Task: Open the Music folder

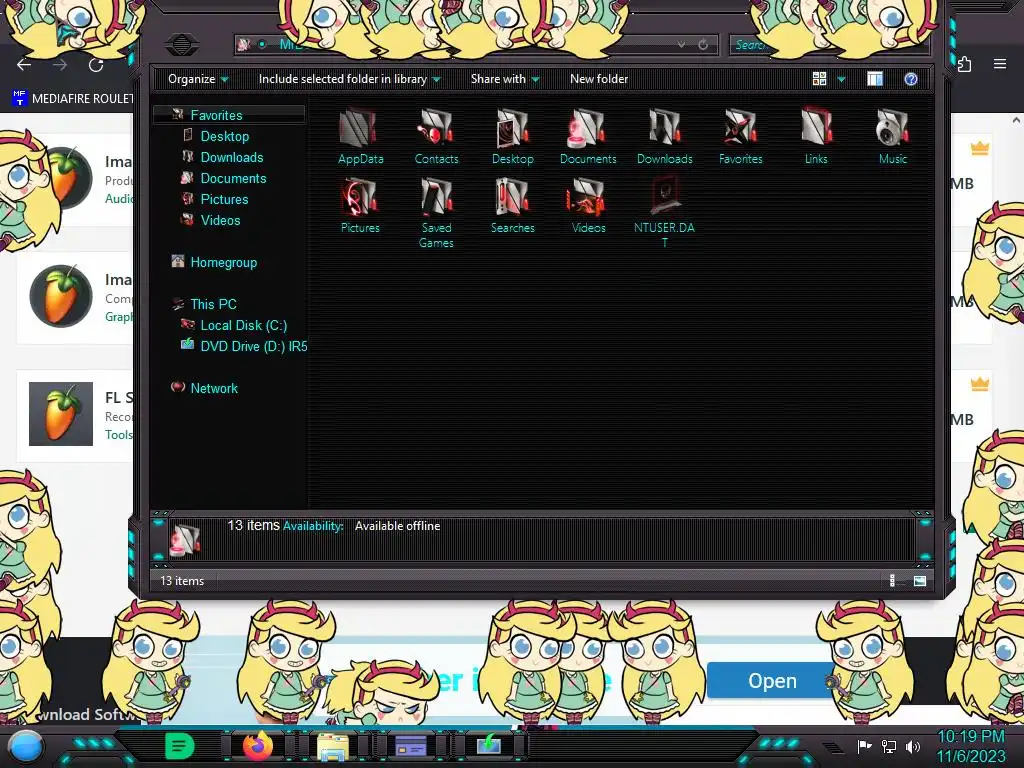Action: pyautogui.click(x=892, y=136)
